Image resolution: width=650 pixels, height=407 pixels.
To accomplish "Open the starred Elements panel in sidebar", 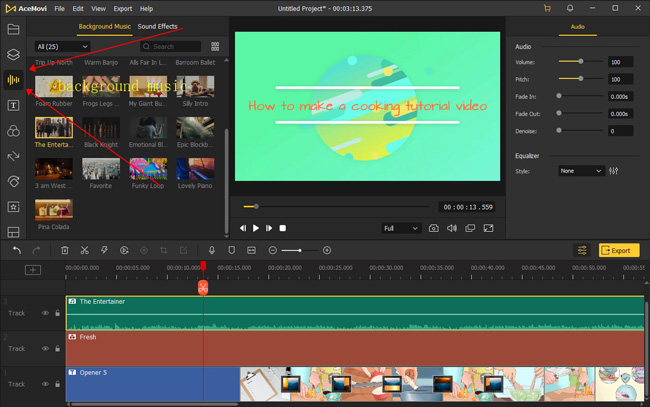I will pyautogui.click(x=13, y=206).
